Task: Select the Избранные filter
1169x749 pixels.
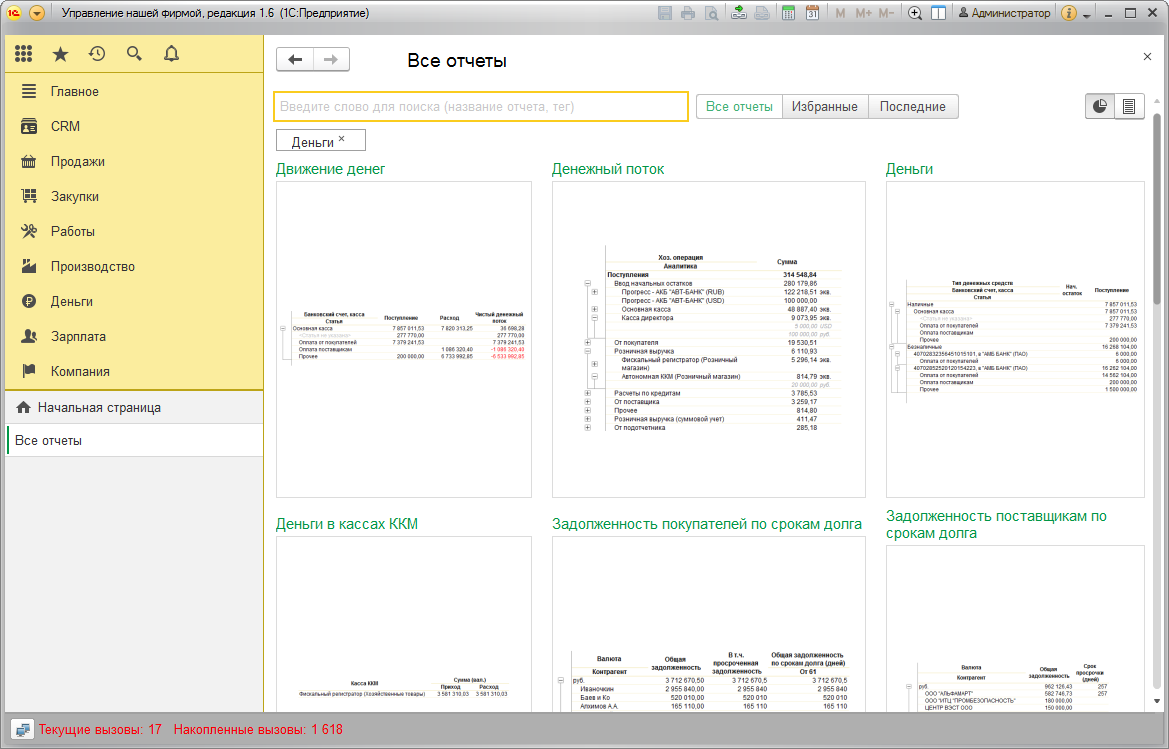Action: 825,107
